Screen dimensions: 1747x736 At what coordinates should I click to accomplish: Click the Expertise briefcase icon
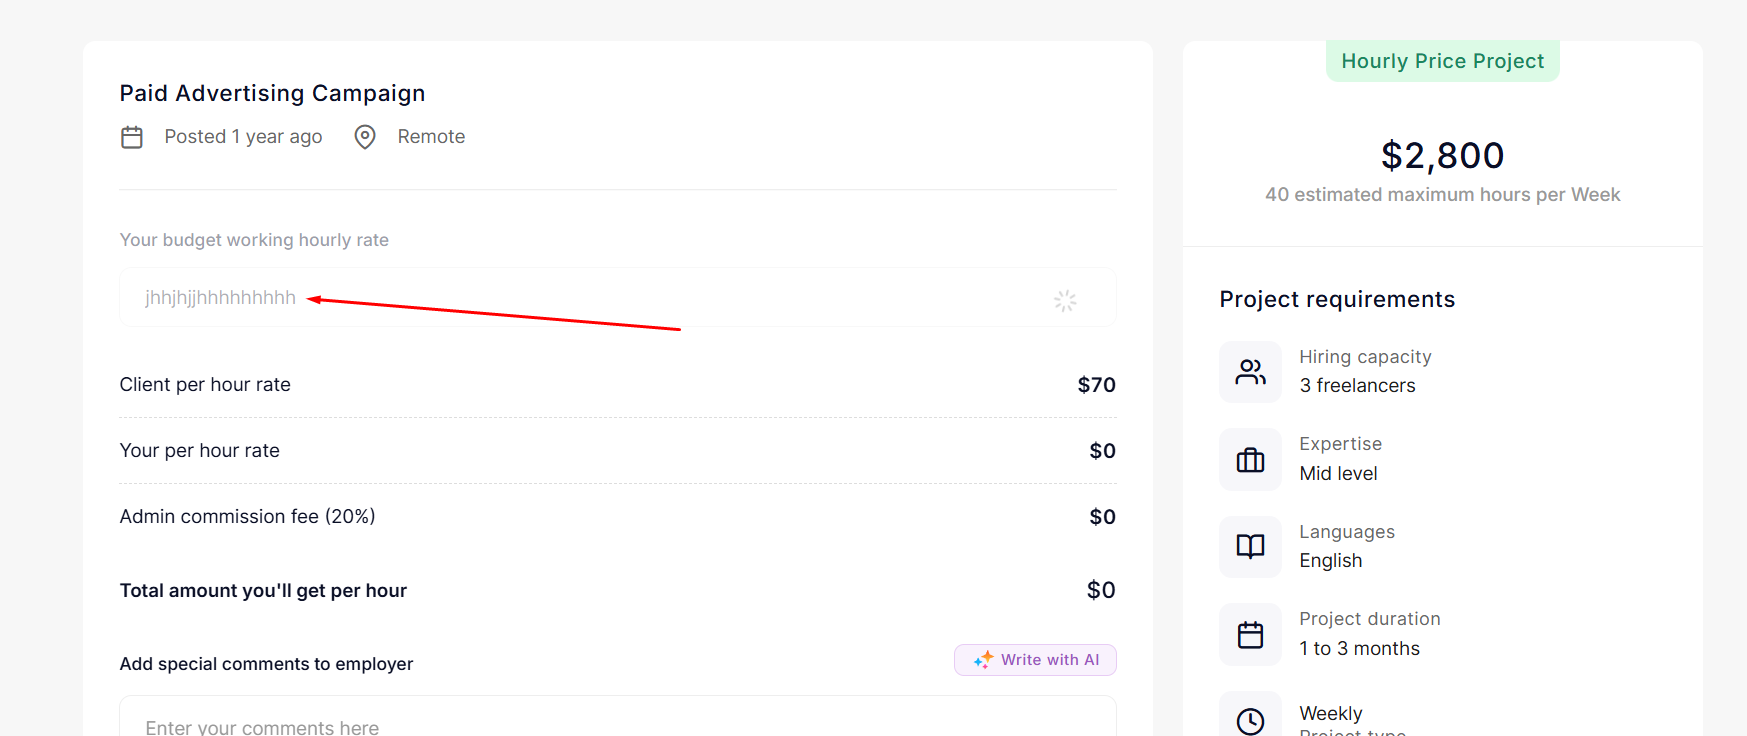(x=1250, y=460)
